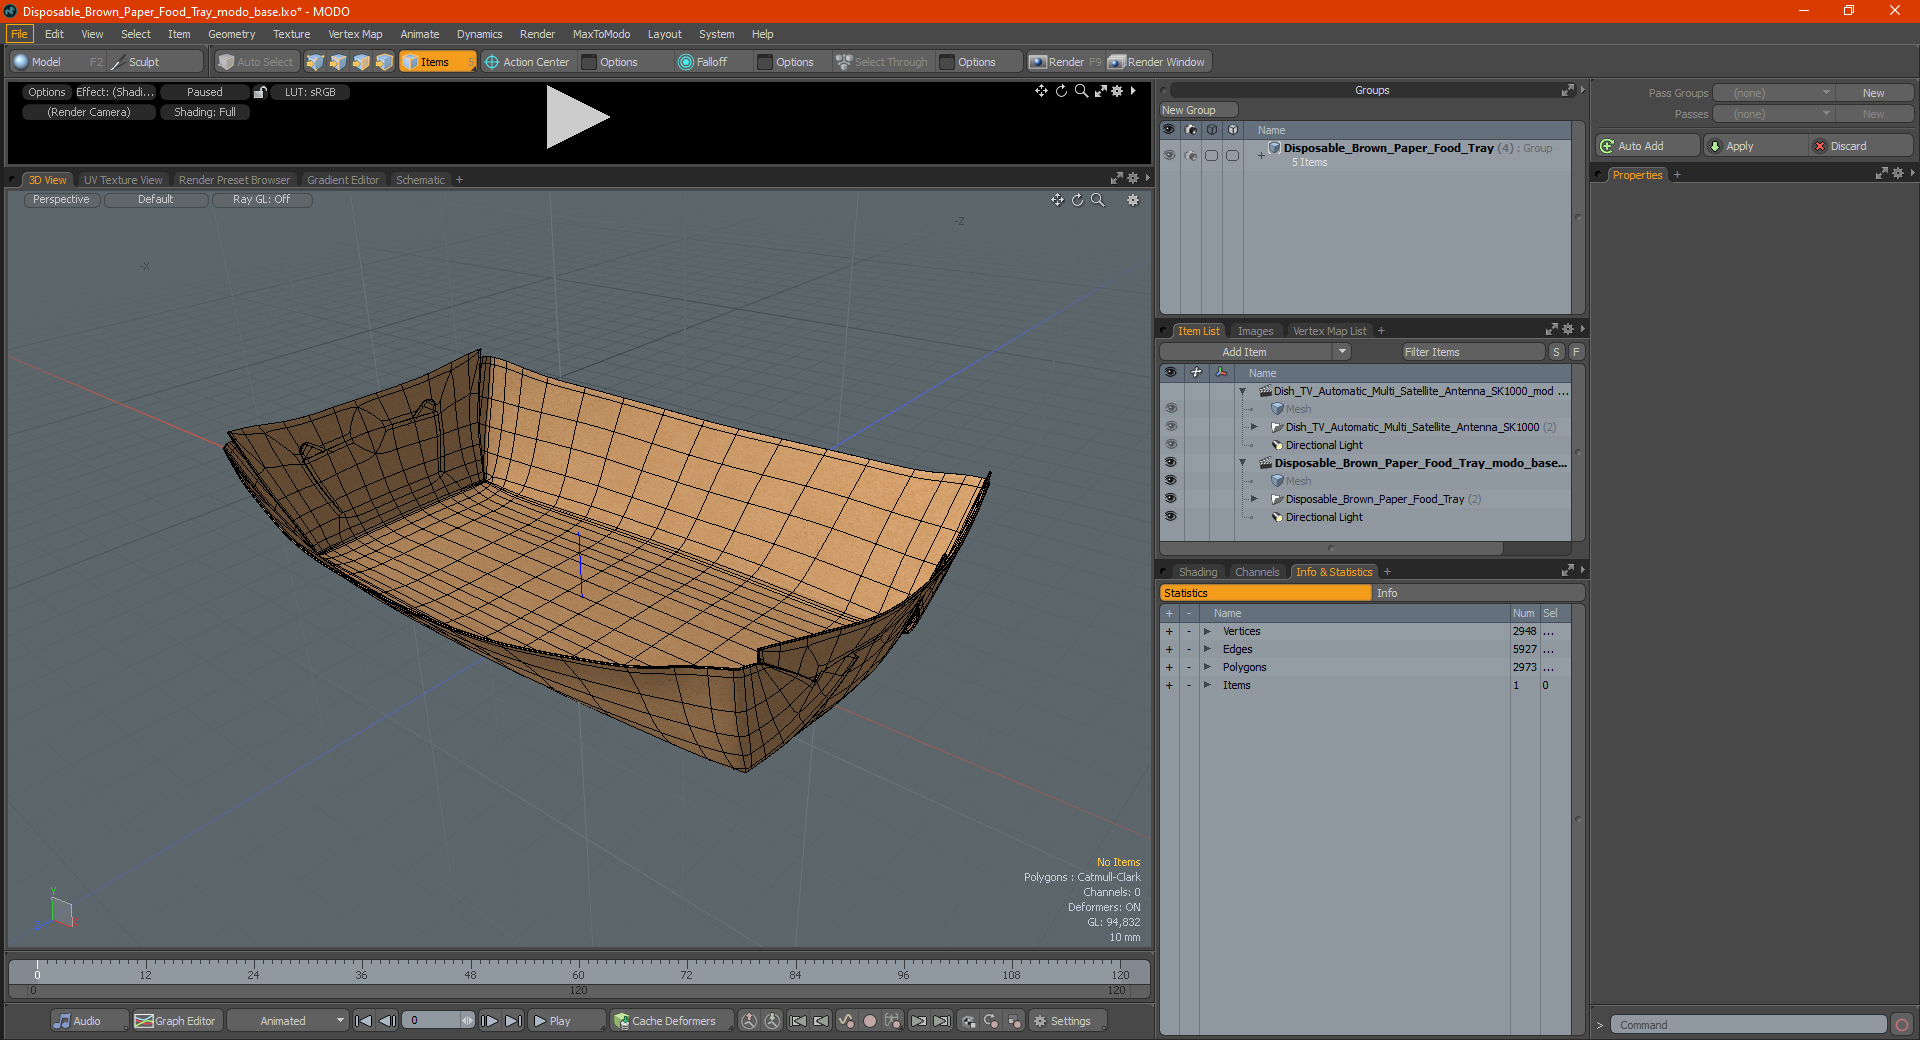
Task: Click the Sculpt mode brush icon
Action: [118, 62]
